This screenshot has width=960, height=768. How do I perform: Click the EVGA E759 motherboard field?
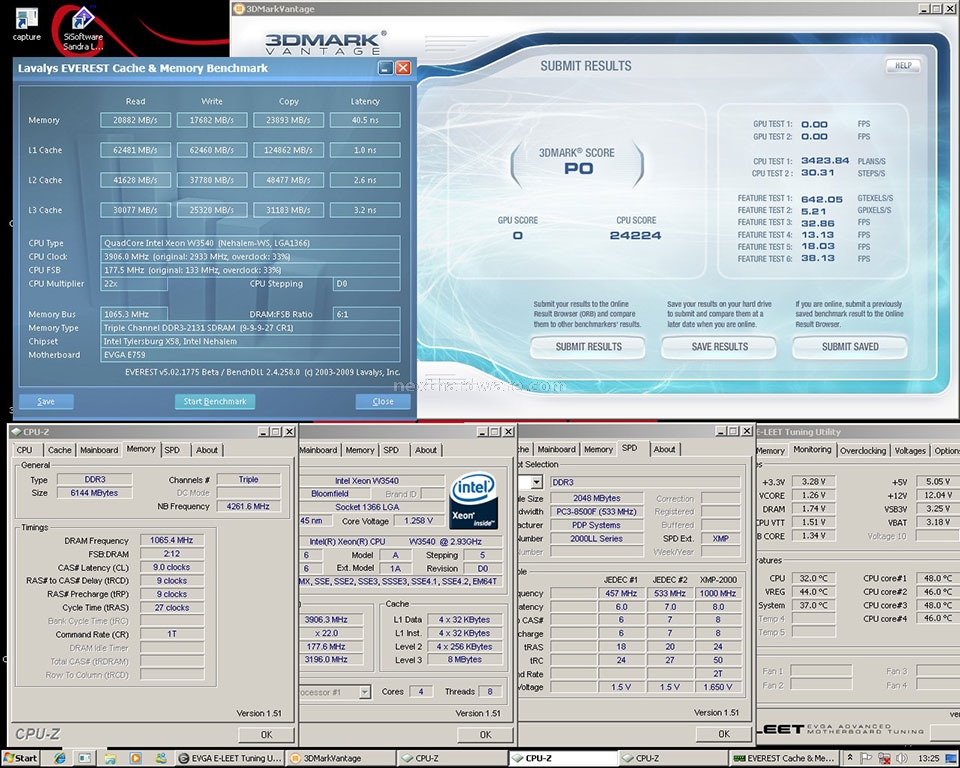(250, 355)
